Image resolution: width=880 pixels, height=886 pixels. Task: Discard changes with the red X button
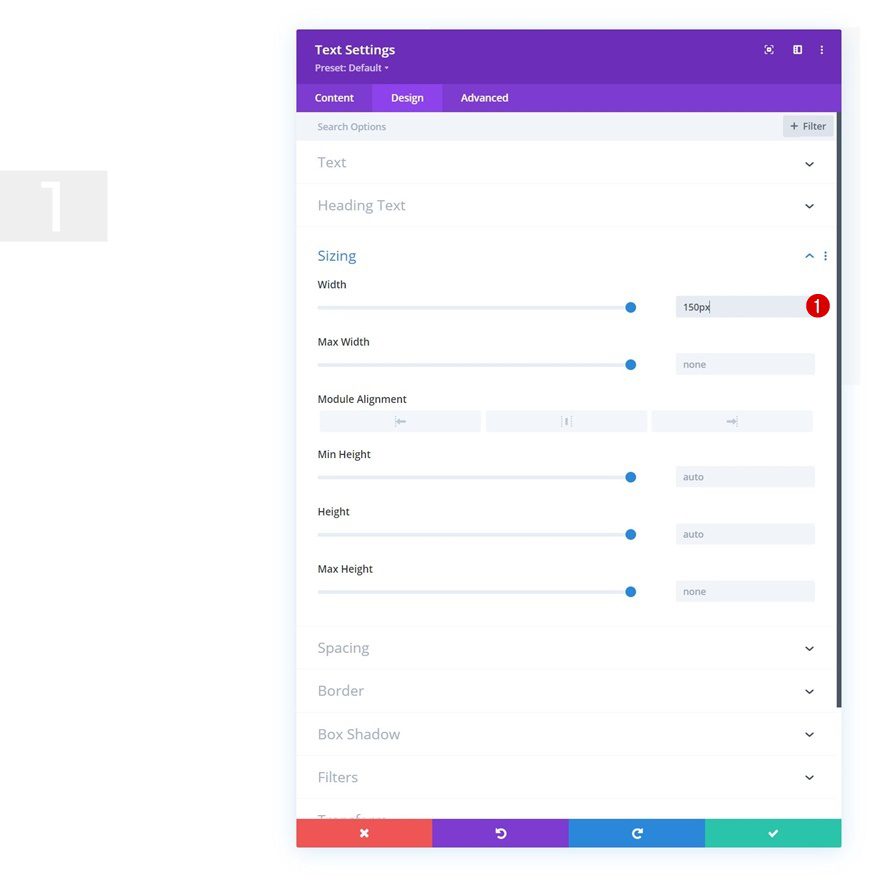pos(363,832)
